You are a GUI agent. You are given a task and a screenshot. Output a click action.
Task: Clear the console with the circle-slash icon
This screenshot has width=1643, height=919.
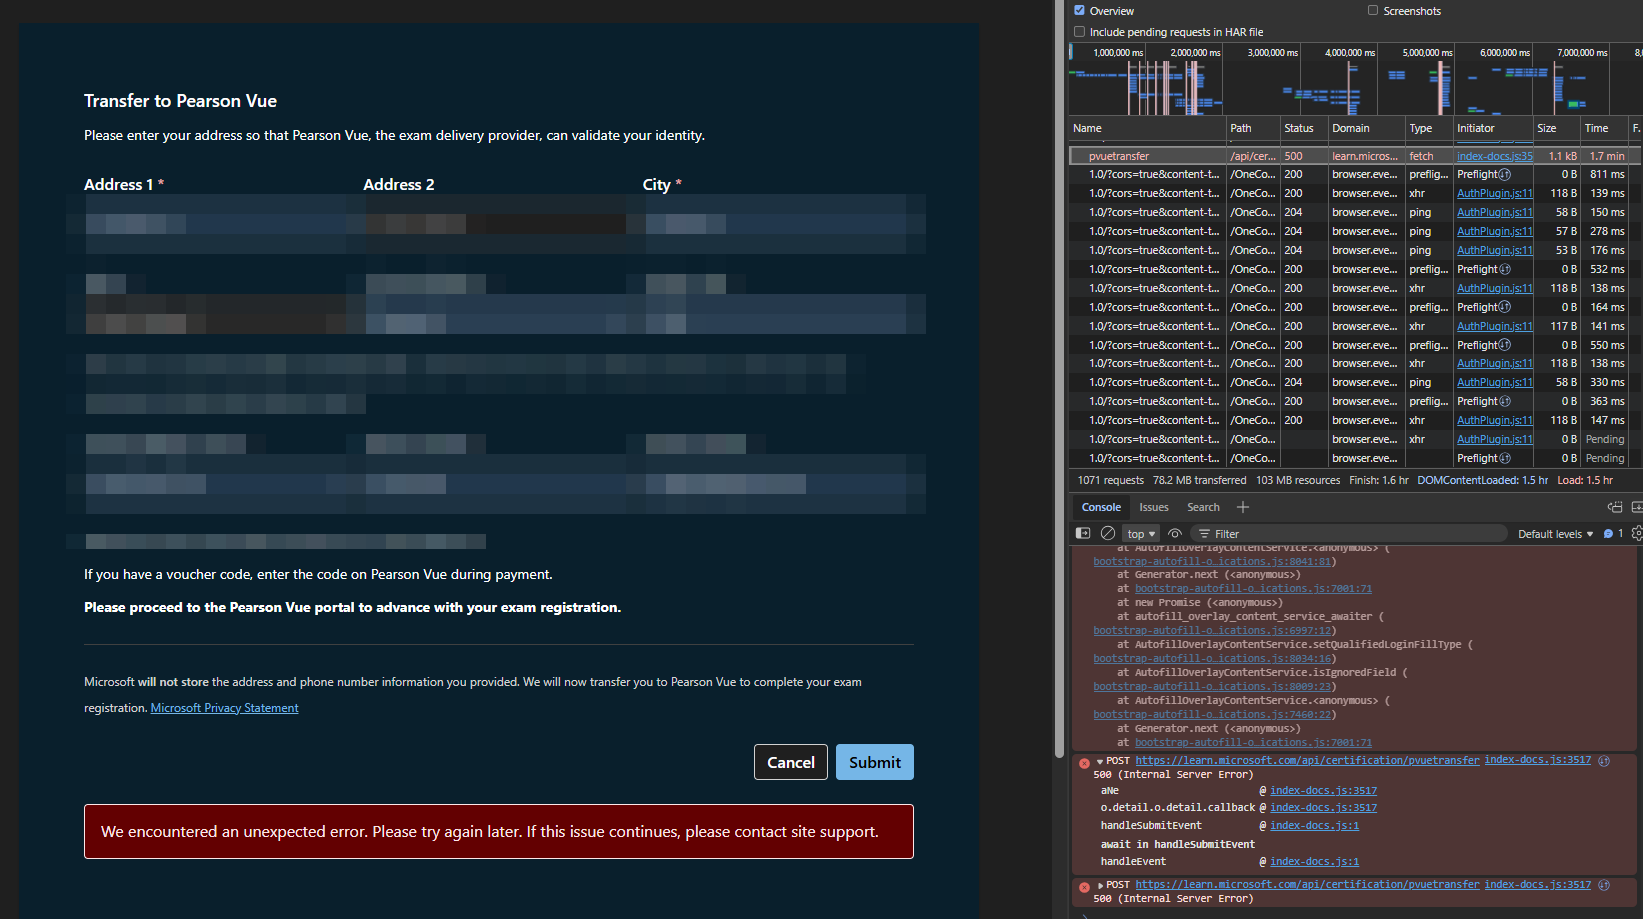pyautogui.click(x=1108, y=533)
